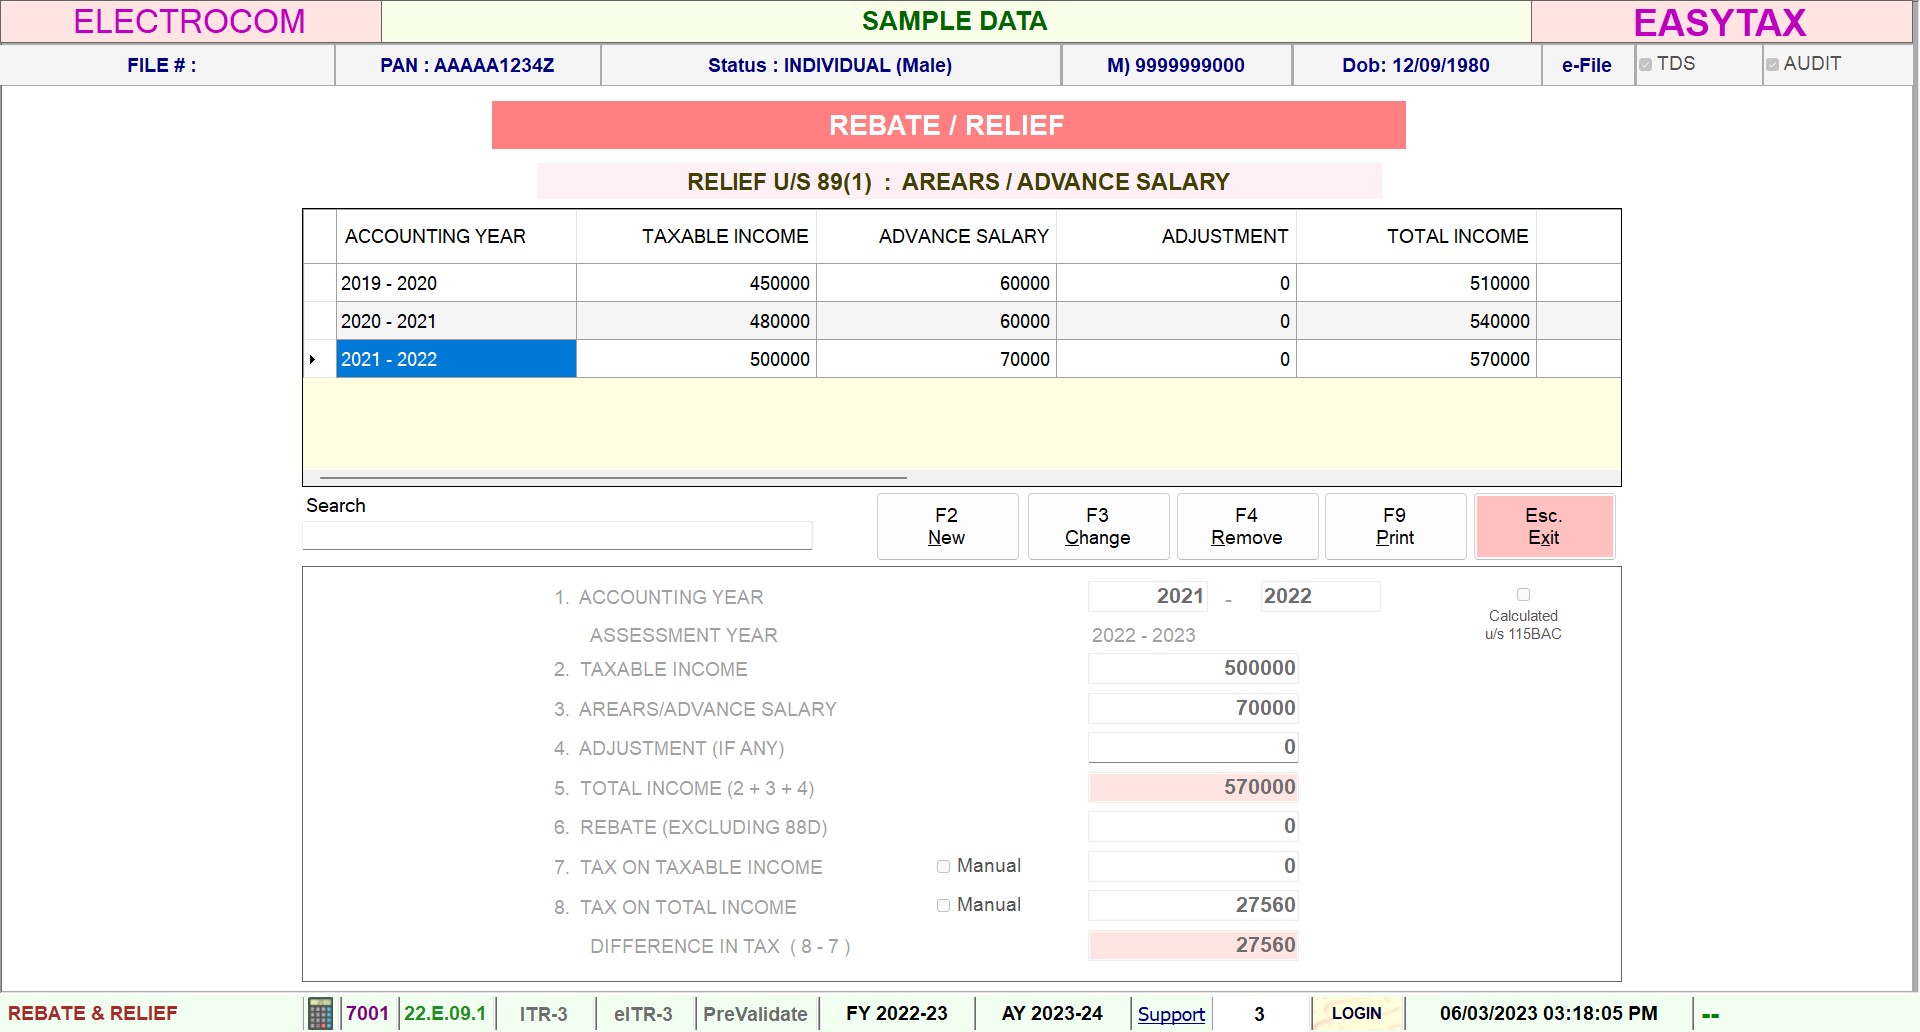Click the PreValidate status bar item
Screen dimensions: 1920x1032
pos(755,1014)
